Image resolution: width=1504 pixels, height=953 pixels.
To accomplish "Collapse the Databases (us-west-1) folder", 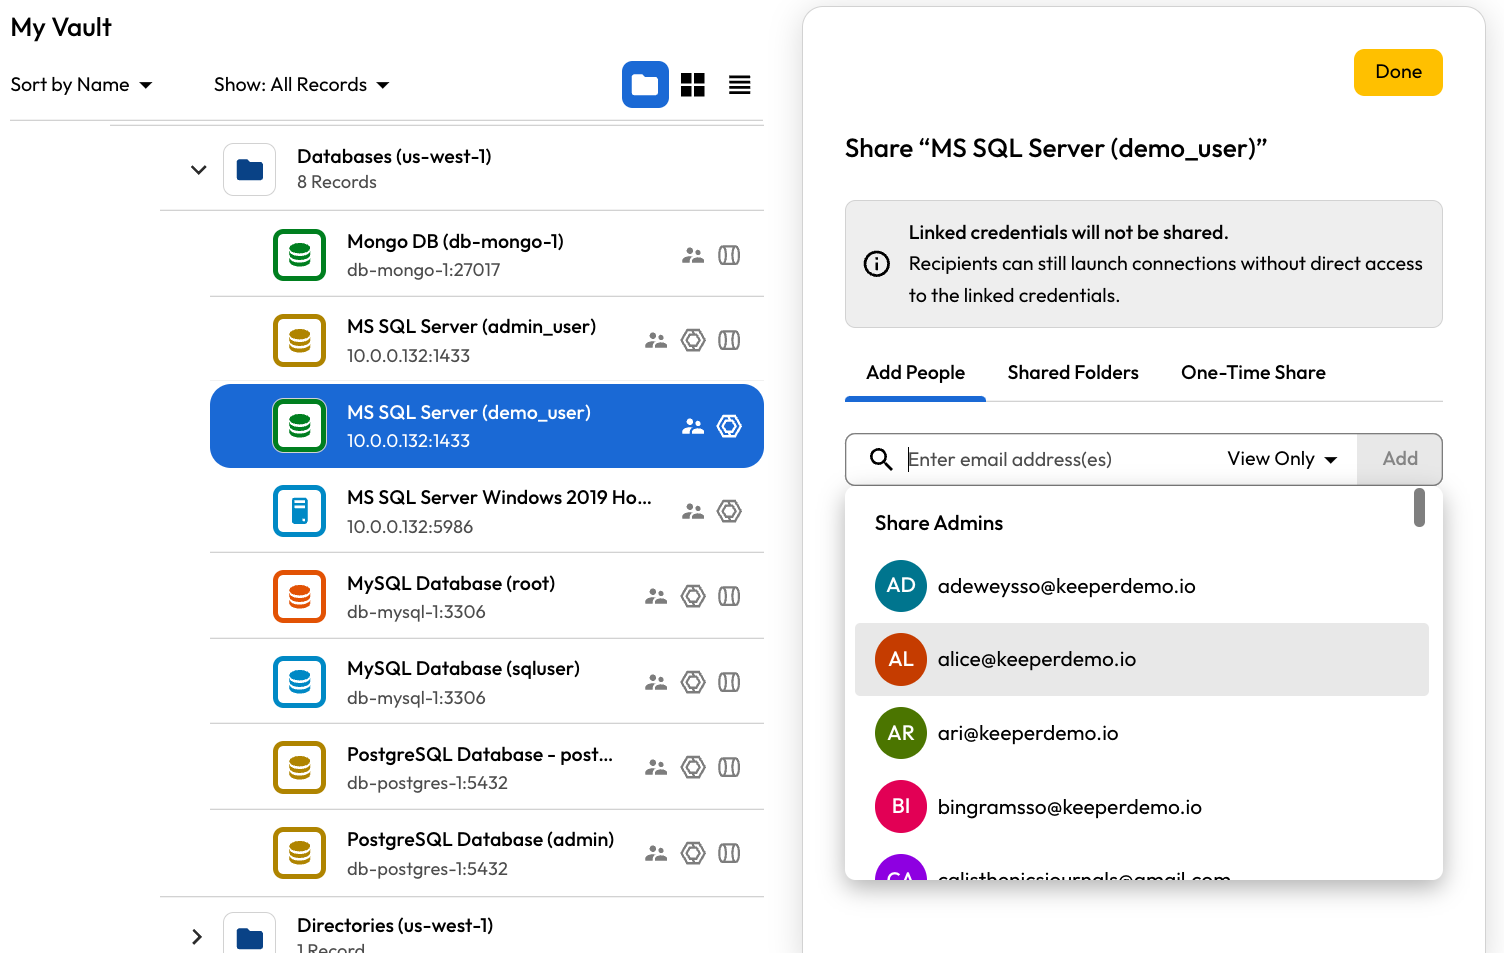I will pyautogui.click(x=198, y=170).
